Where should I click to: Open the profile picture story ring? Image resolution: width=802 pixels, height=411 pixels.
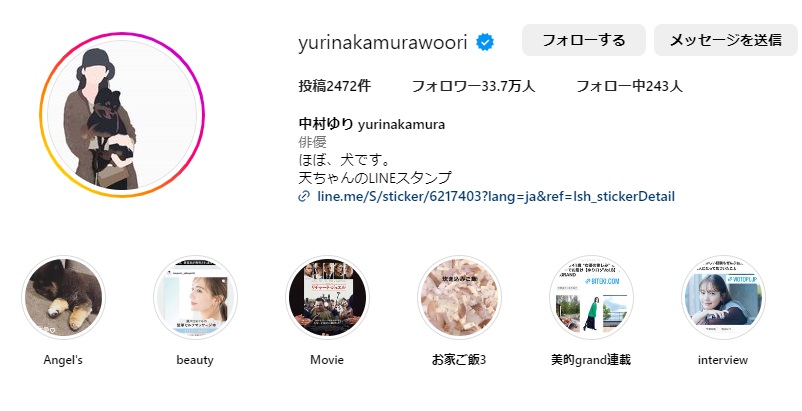coord(122,115)
